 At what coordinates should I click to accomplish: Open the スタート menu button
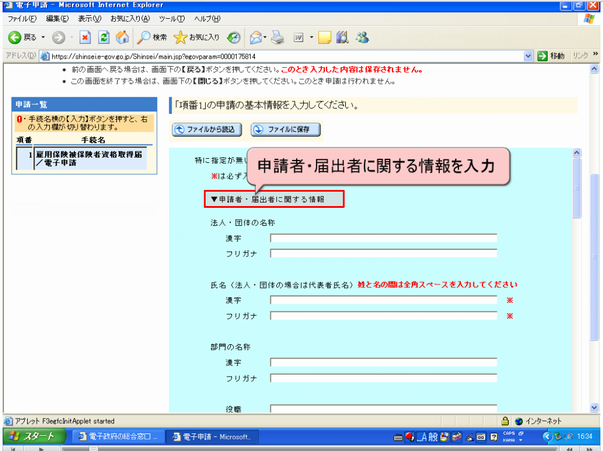tap(34, 436)
